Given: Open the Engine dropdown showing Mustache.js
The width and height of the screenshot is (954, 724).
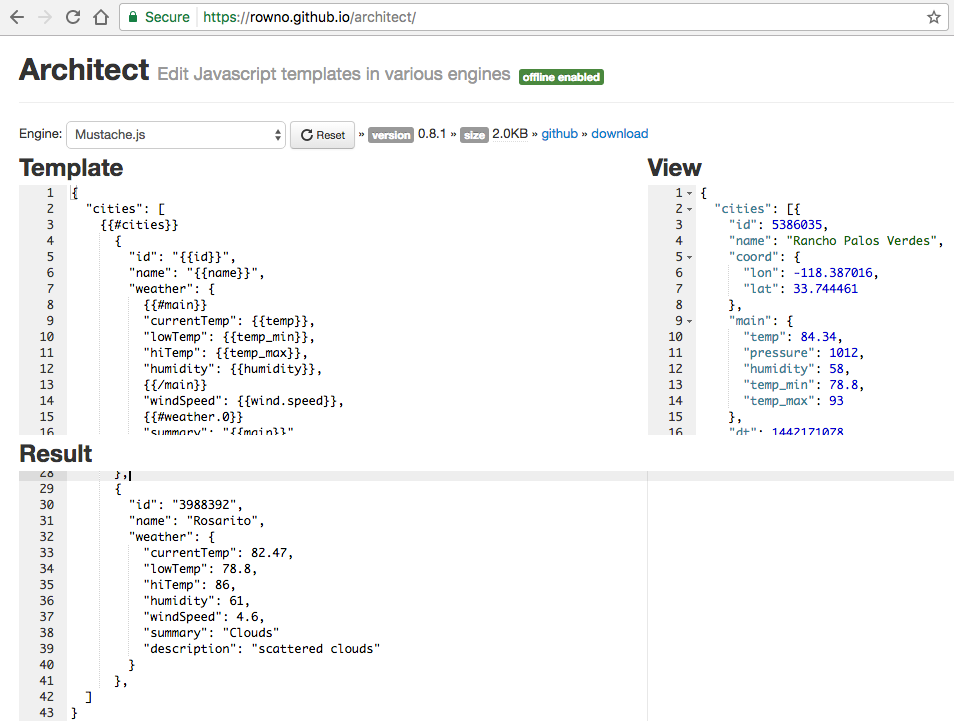Looking at the screenshot, I should [x=175, y=133].
